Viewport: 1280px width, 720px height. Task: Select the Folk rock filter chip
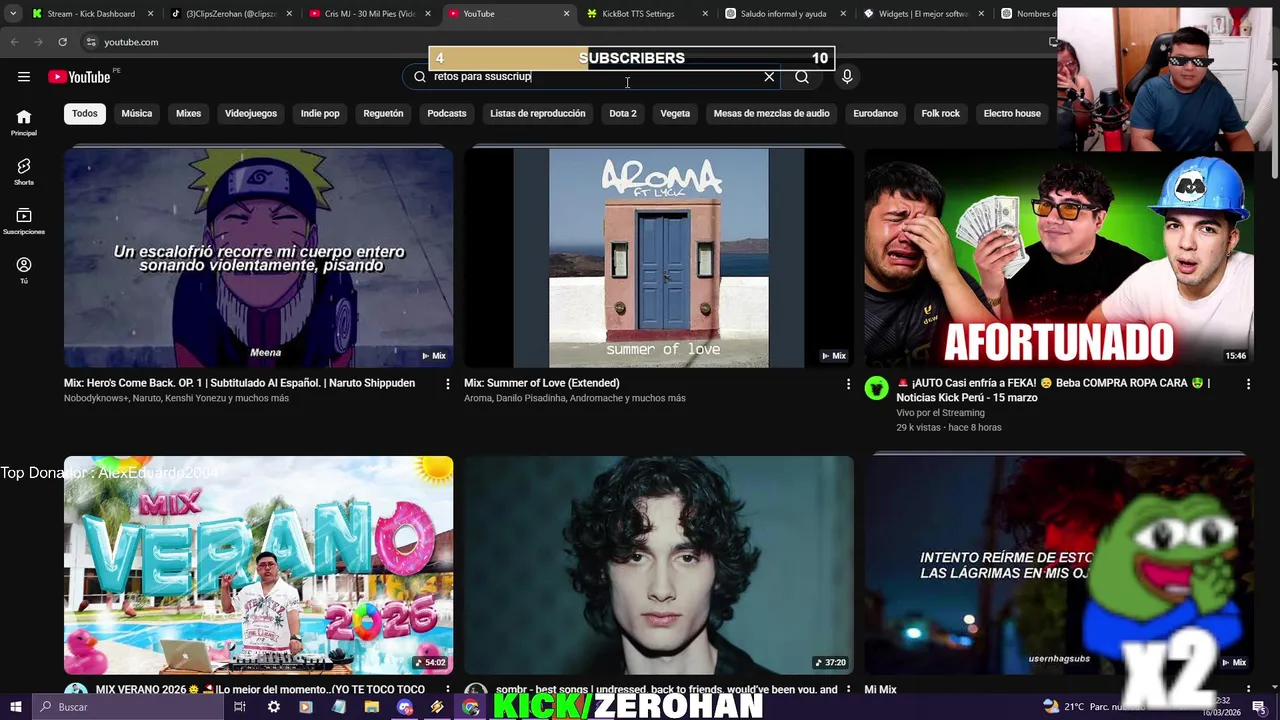(x=941, y=113)
